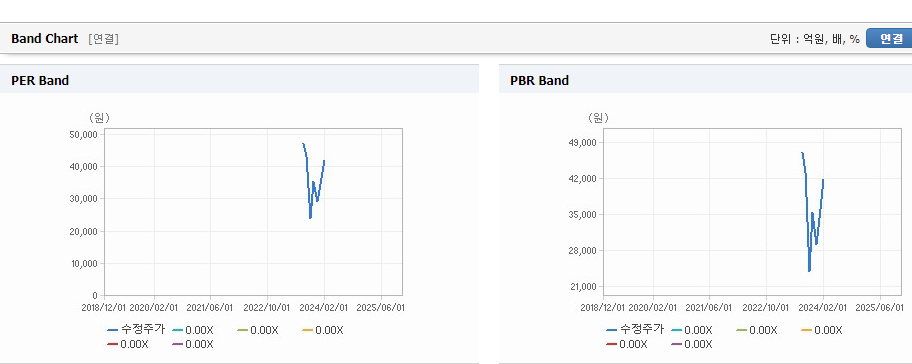
Task: Click the 2021/06/01 date under PBR Band chart
Action: (710, 307)
